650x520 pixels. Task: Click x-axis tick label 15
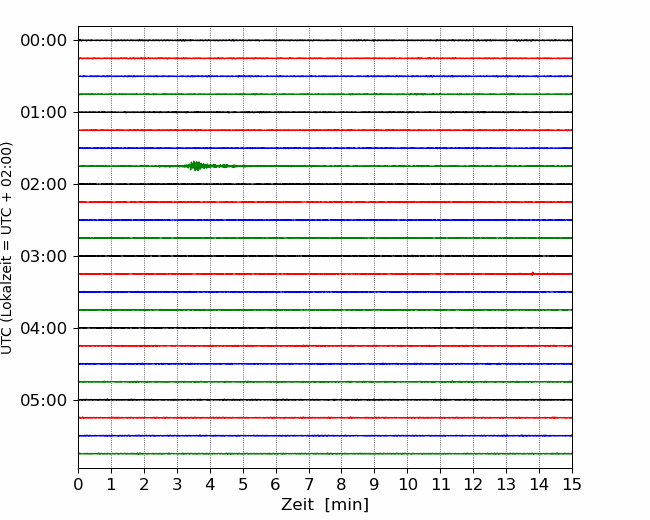pyautogui.click(x=572, y=484)
